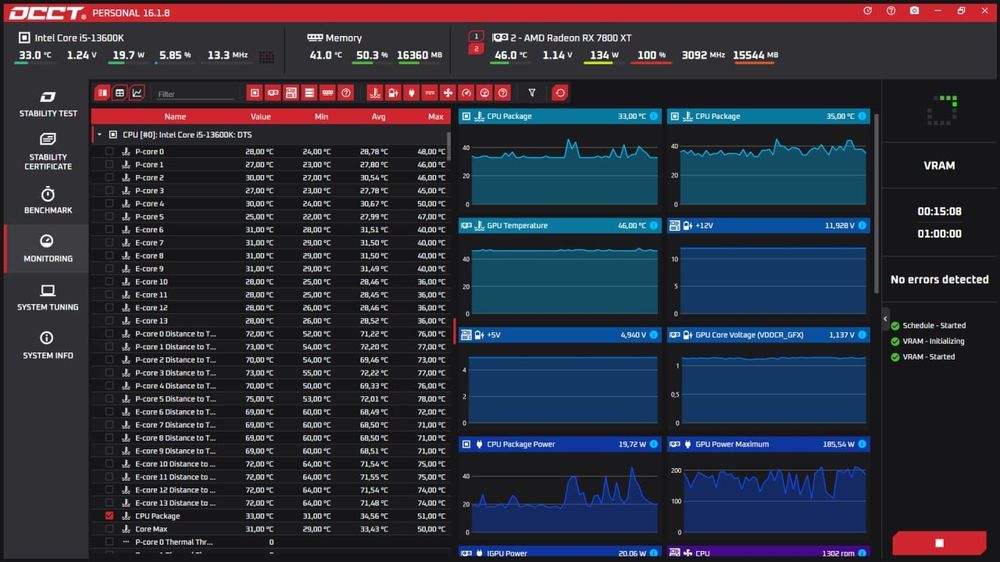The image size is (1000, 562).
Task: Stop the running VRAM test
Action: (x=939, y=543)
